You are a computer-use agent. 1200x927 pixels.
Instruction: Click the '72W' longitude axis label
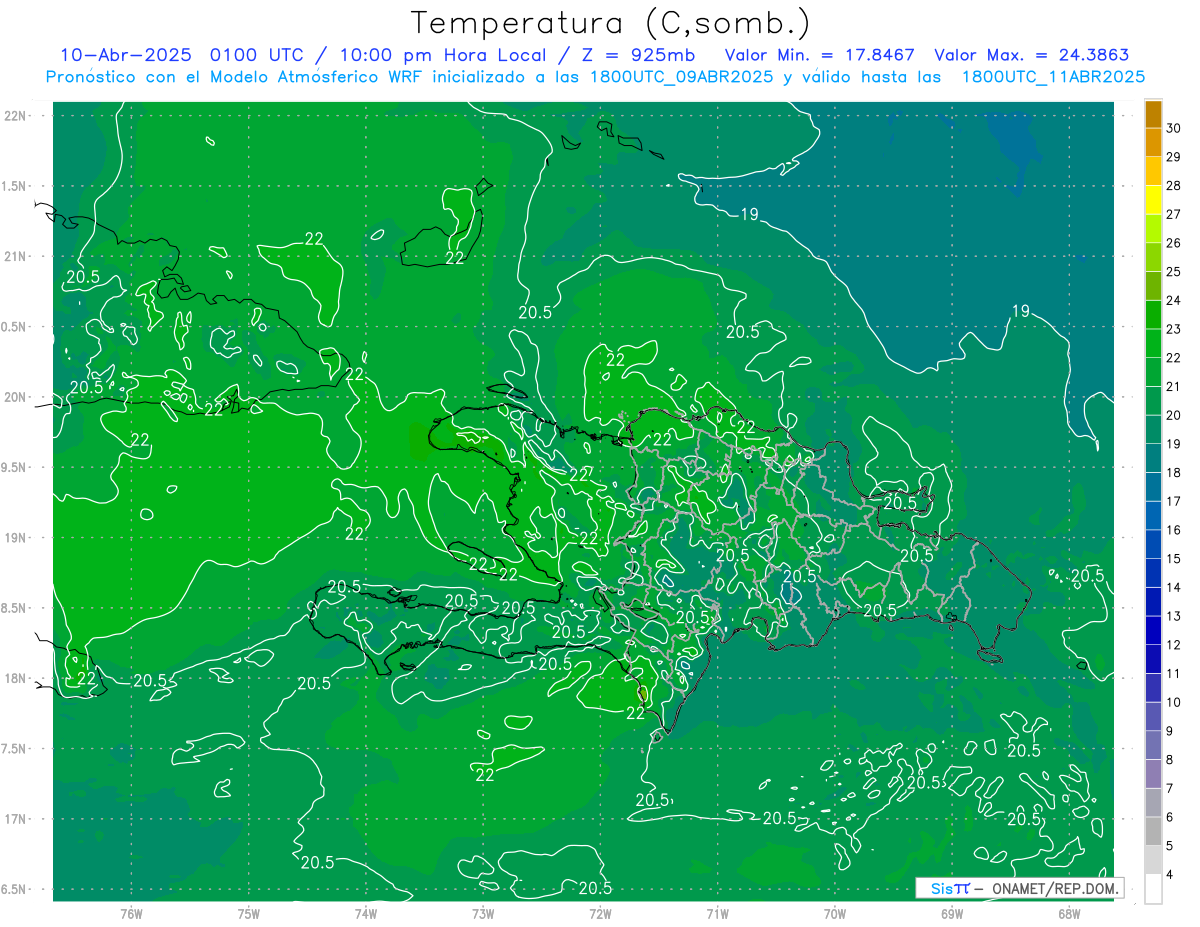click(x=600, y=913)
